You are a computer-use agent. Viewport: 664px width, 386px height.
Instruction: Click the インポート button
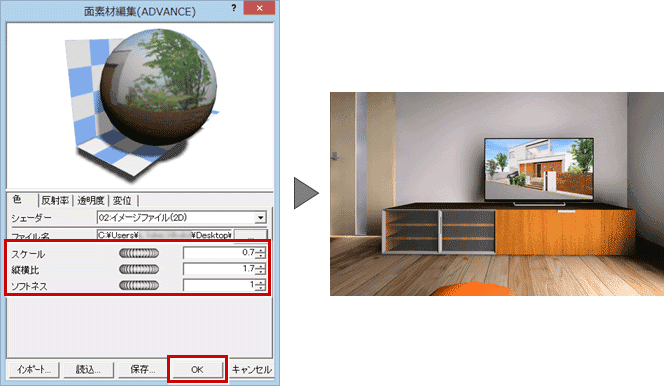[34, 369]
